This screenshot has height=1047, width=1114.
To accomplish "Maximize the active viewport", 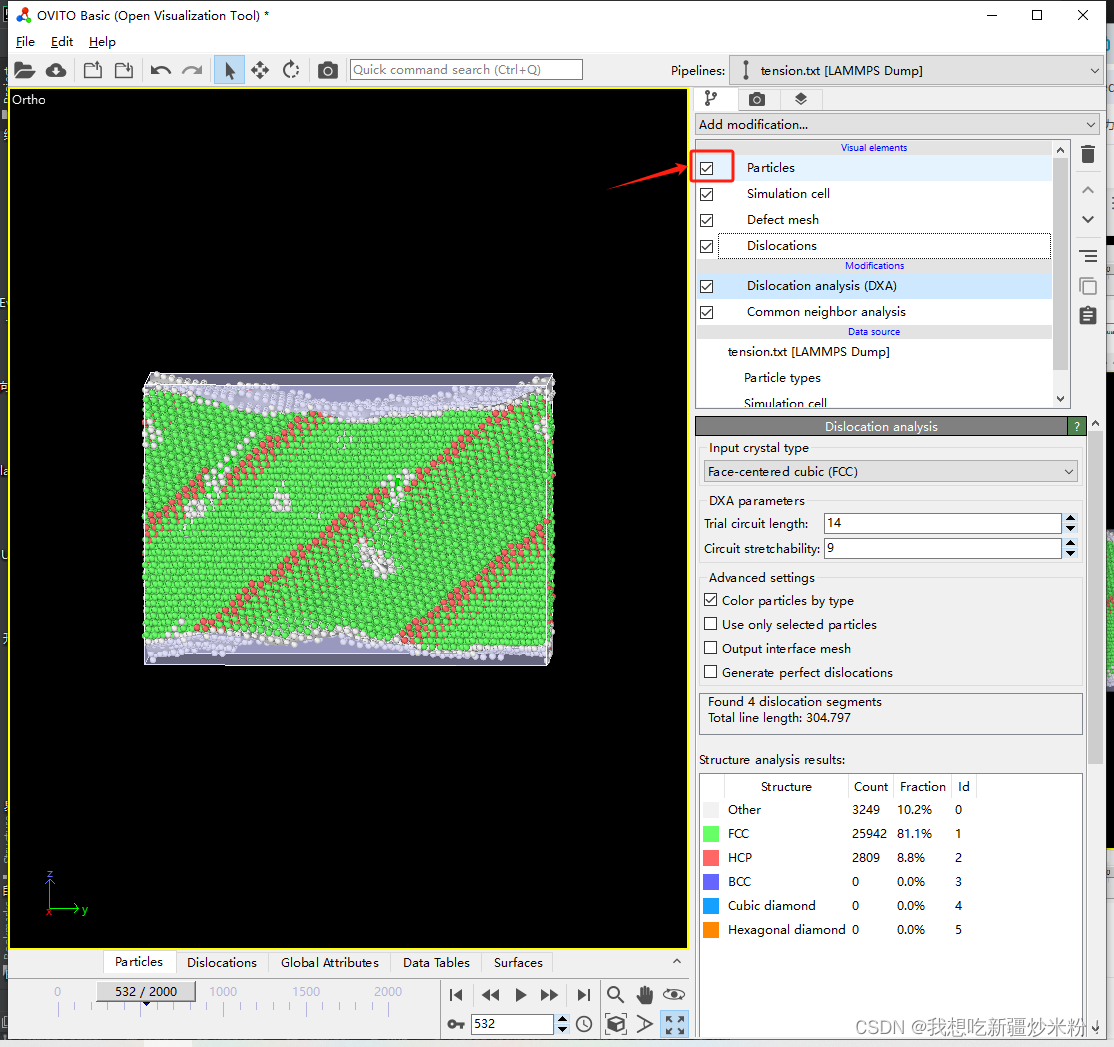I will pos(674,1024).
